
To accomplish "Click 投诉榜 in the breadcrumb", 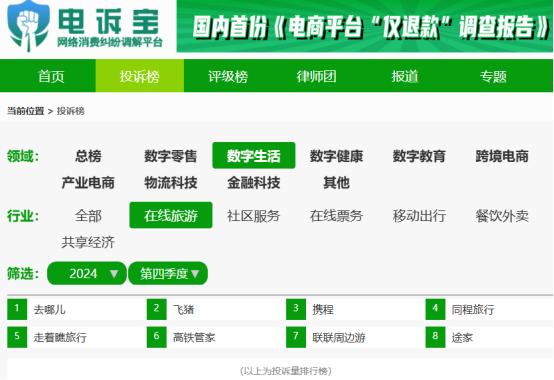I will tap(71, 111).
